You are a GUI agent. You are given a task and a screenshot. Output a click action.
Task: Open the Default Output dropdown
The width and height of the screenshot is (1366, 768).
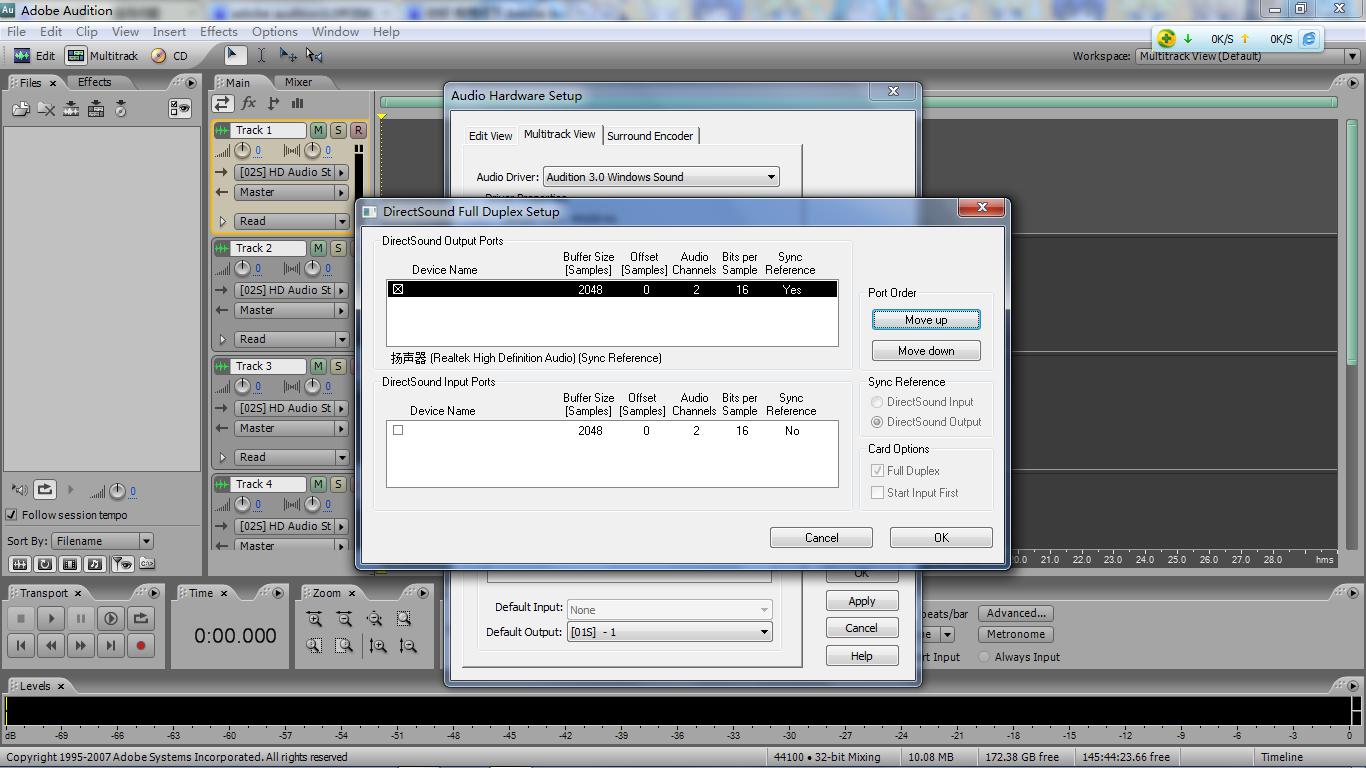click(669, 632)
